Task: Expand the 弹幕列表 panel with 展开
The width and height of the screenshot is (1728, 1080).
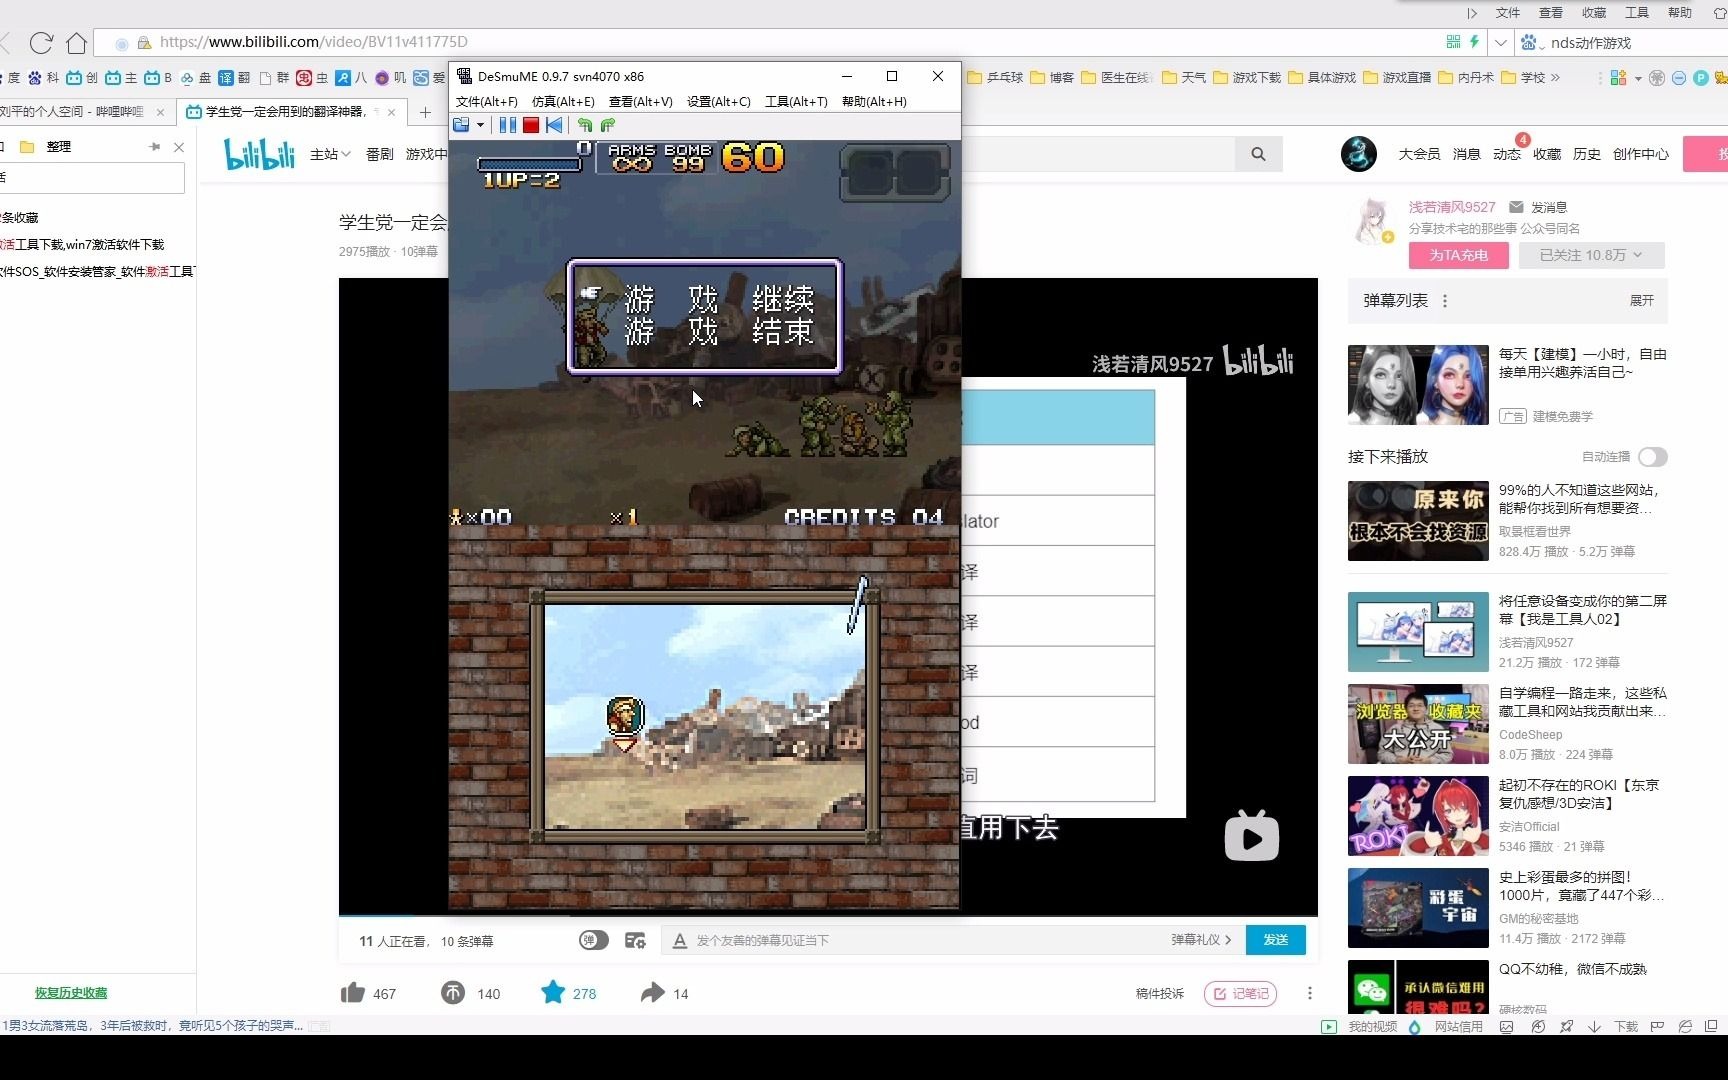Action: [1642, 301]
